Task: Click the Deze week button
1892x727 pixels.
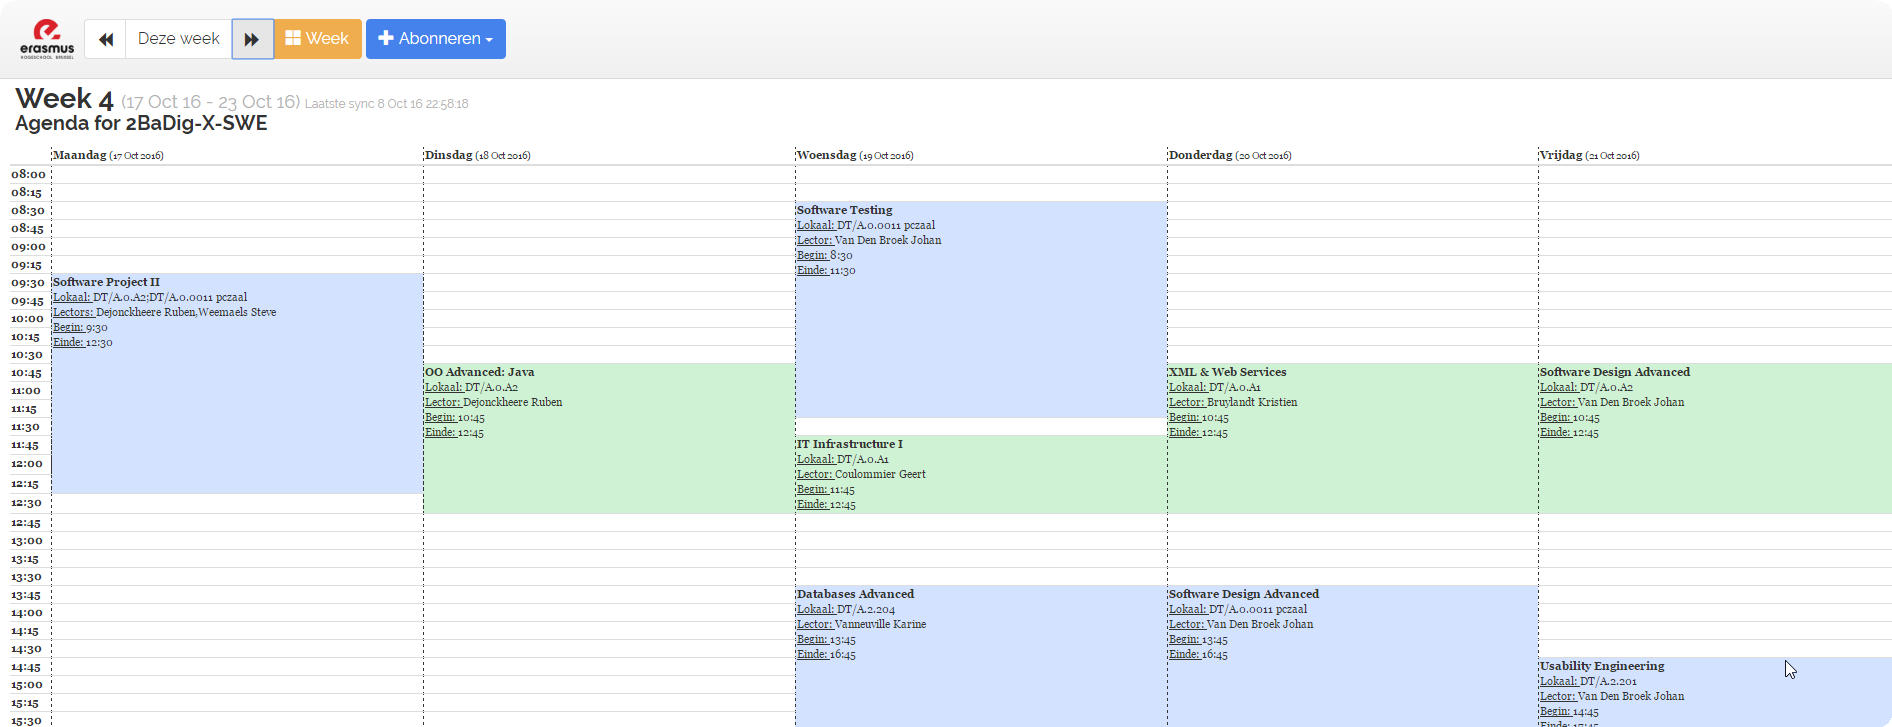Action: click(179, 39)
